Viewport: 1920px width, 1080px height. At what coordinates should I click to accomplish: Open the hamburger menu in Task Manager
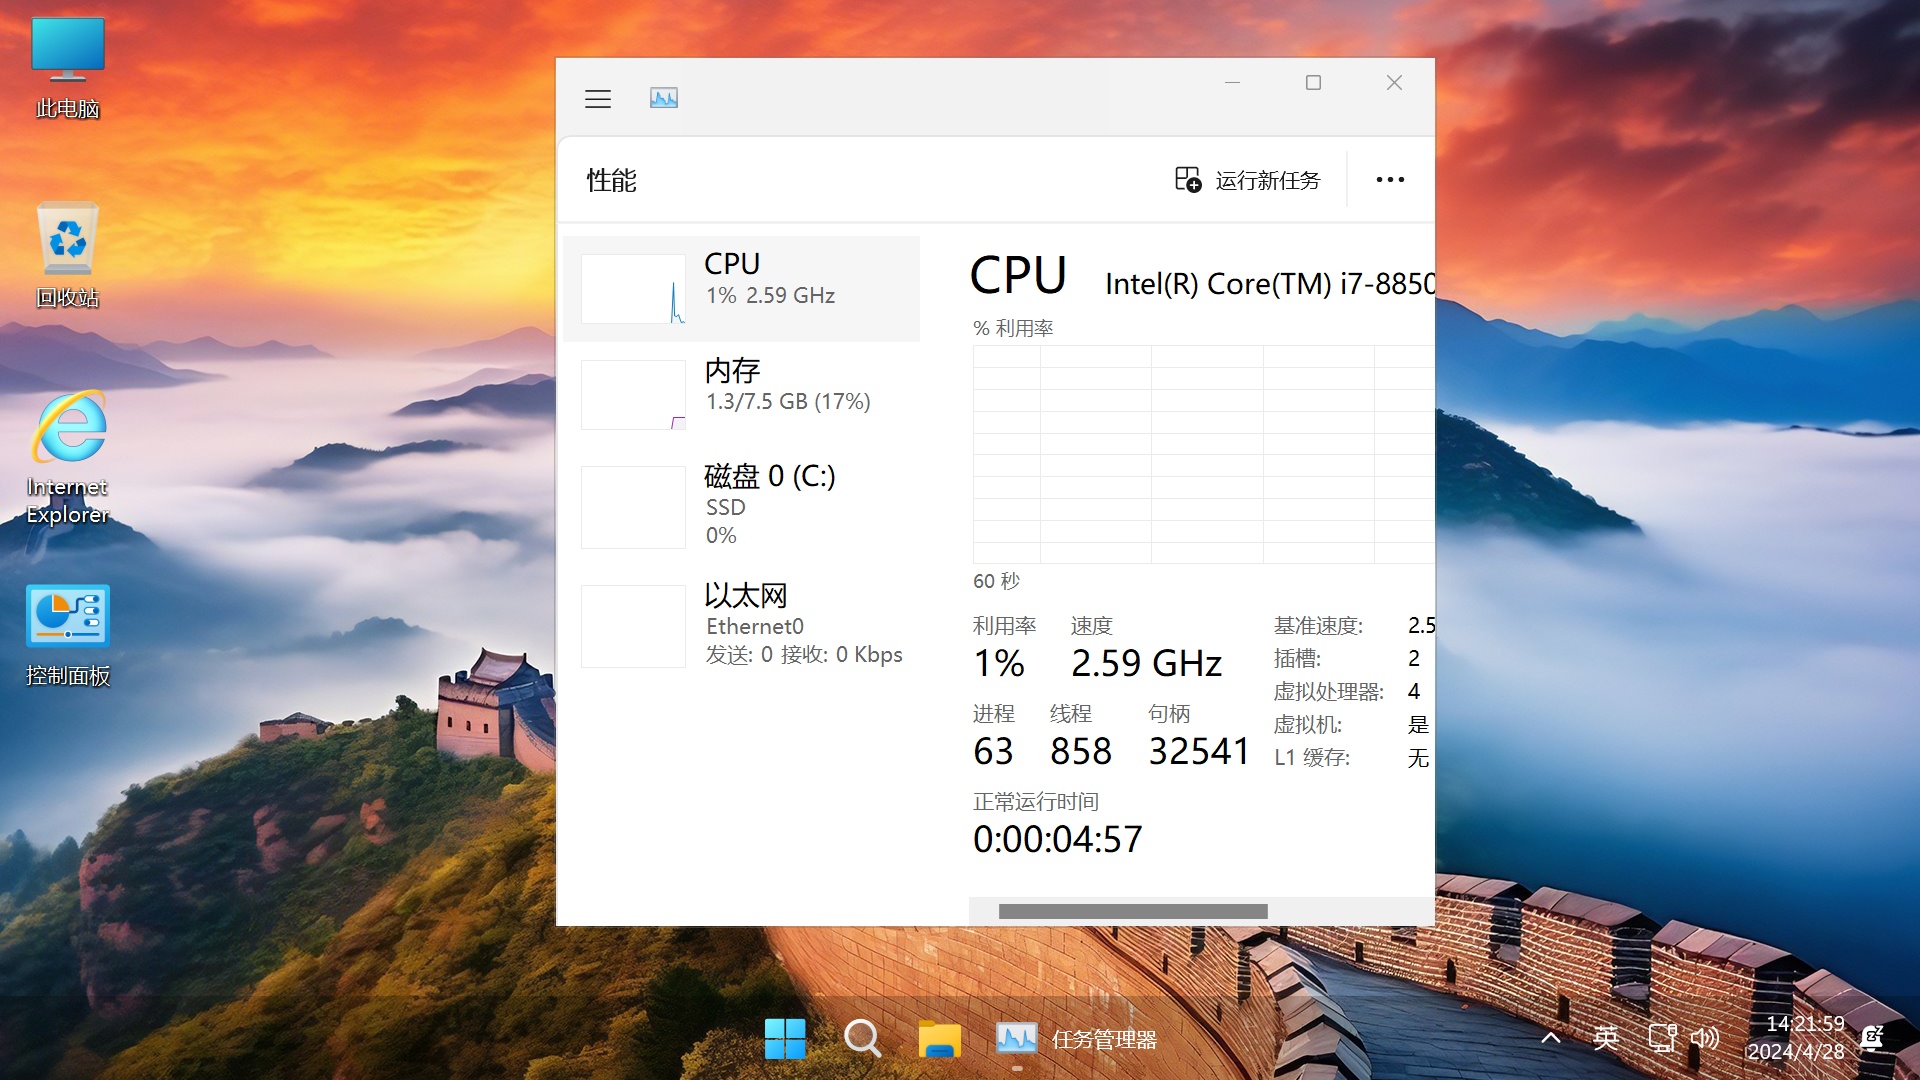(599, 98)
